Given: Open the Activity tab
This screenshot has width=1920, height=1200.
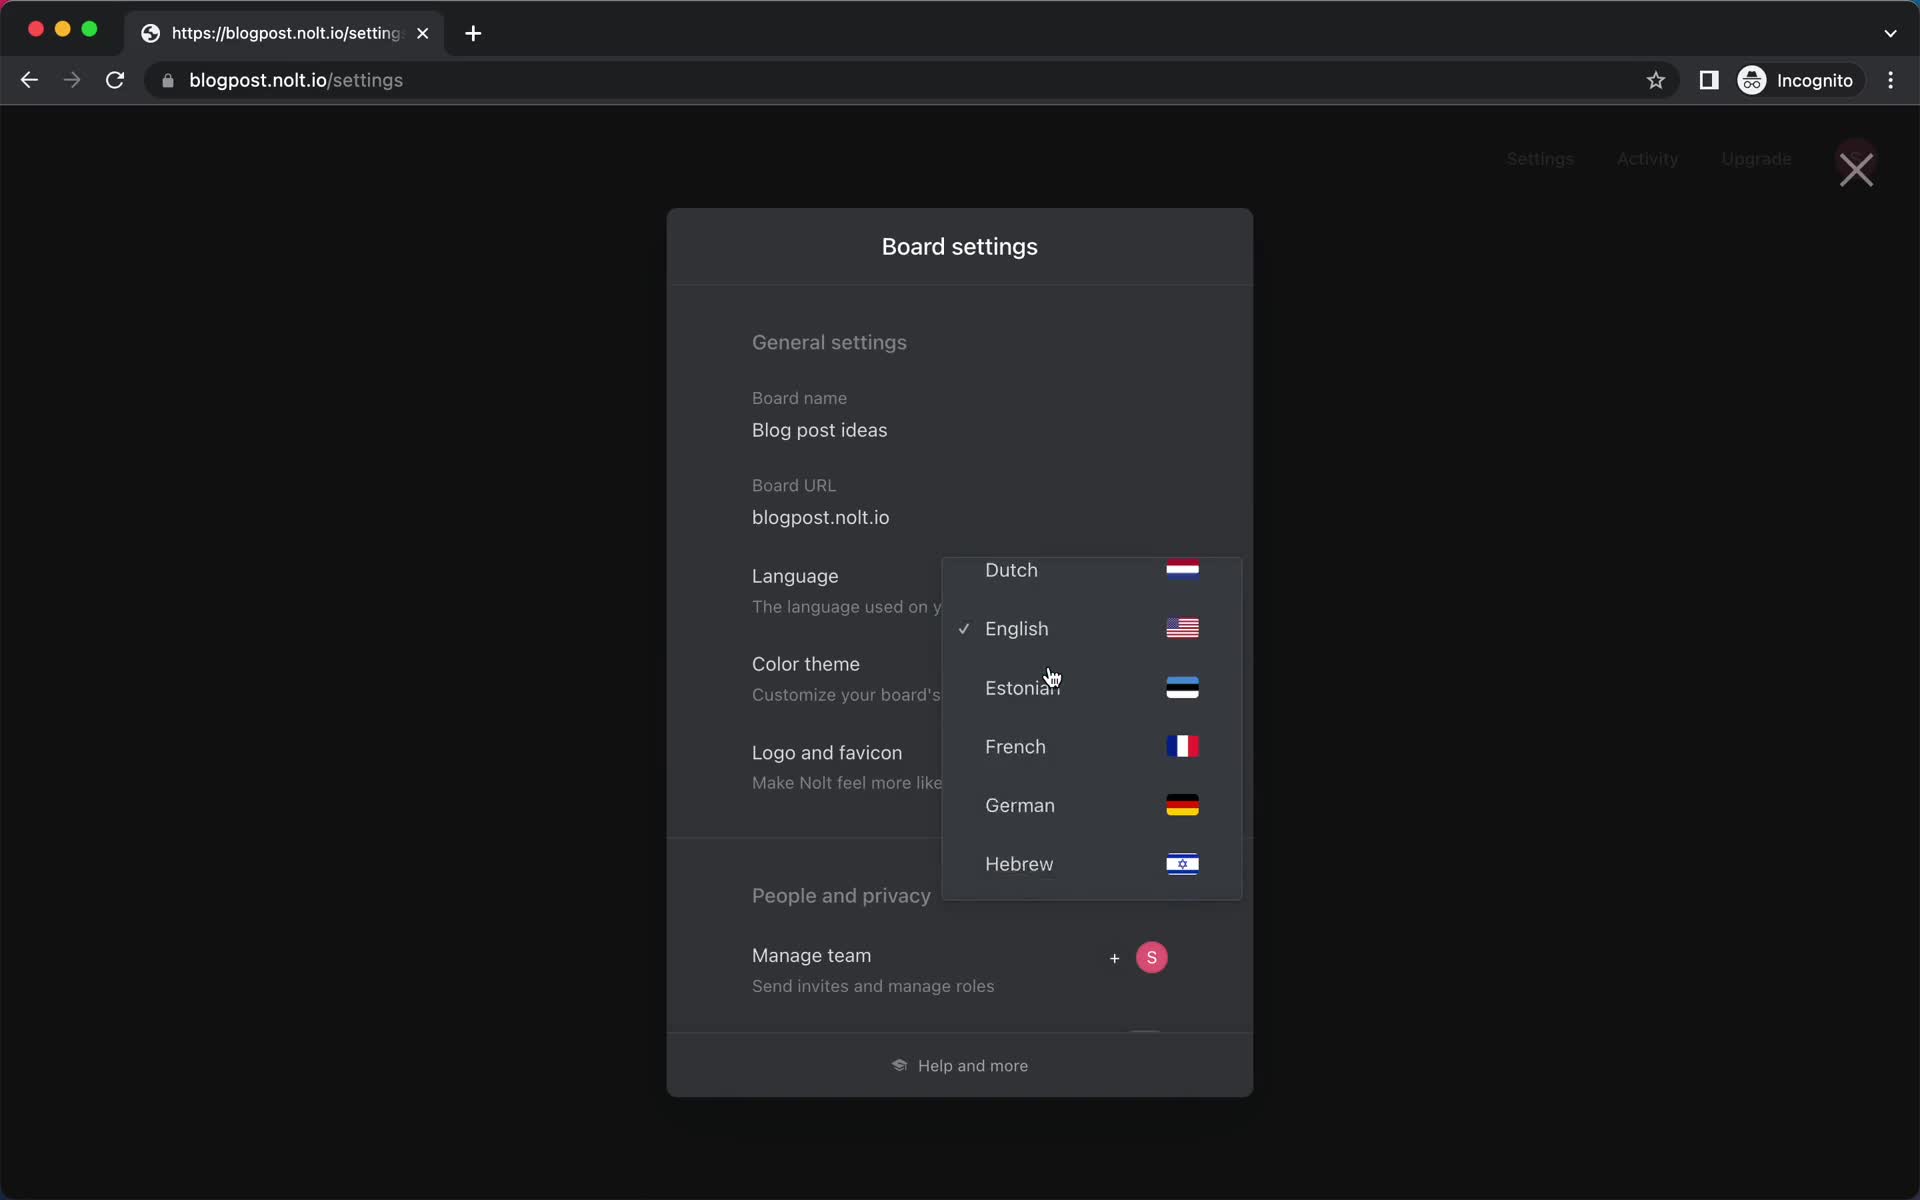Looking at the screenshot, I should pyautogui.click(x=1648, y=158).
